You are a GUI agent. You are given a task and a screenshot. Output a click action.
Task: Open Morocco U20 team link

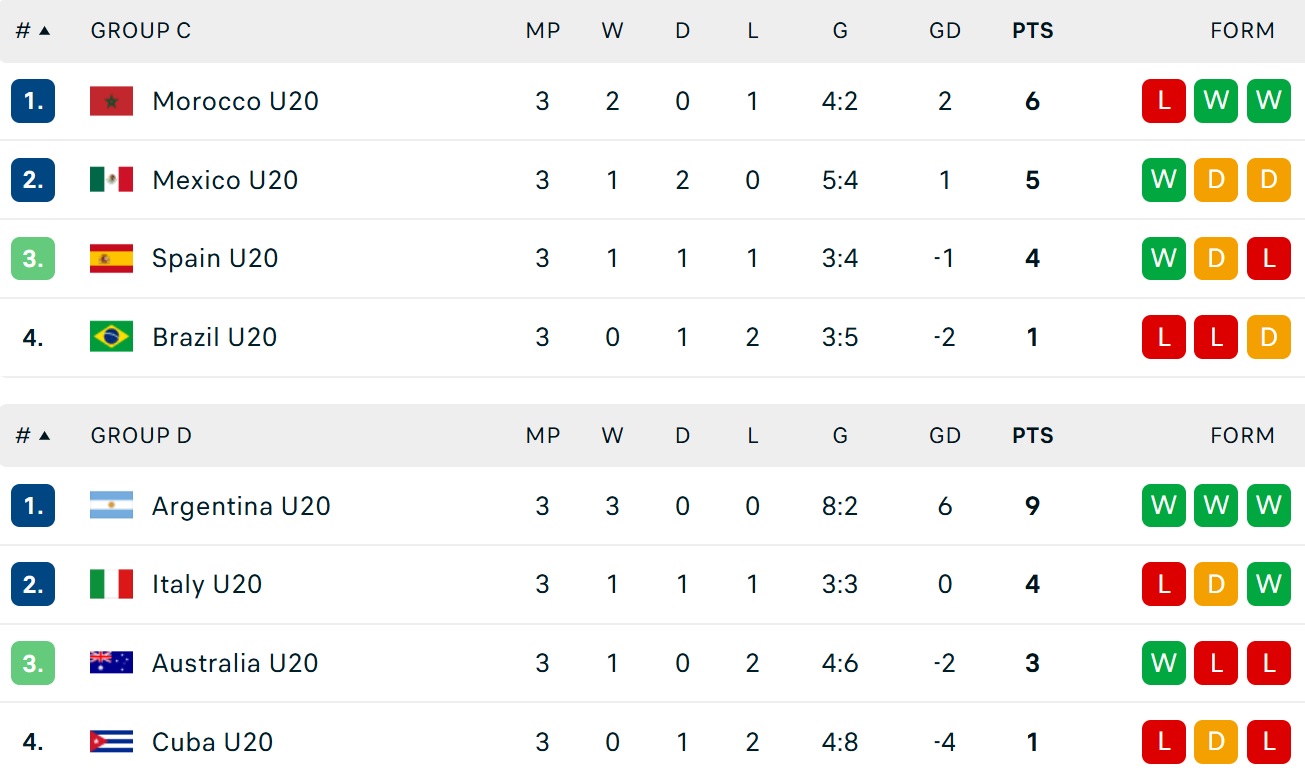click(235, 101)
